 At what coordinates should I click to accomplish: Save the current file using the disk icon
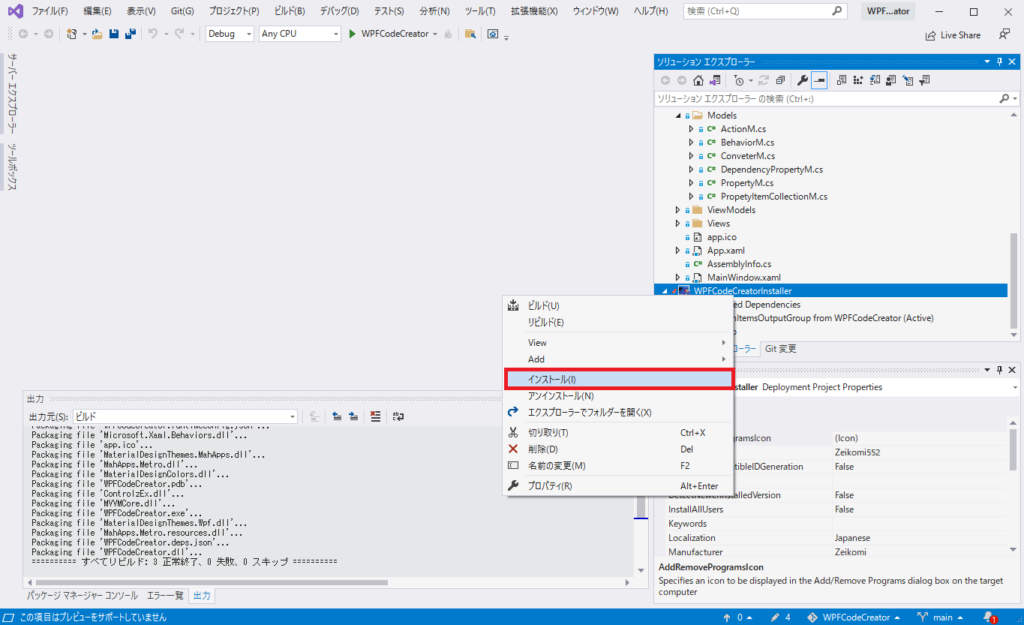pos(114,34)
